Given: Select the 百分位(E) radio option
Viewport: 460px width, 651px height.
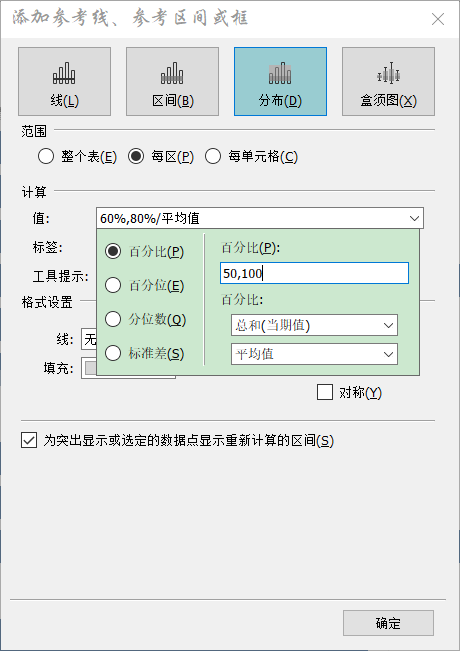Looking at the screenshot, I should click(x=113, y=285).
